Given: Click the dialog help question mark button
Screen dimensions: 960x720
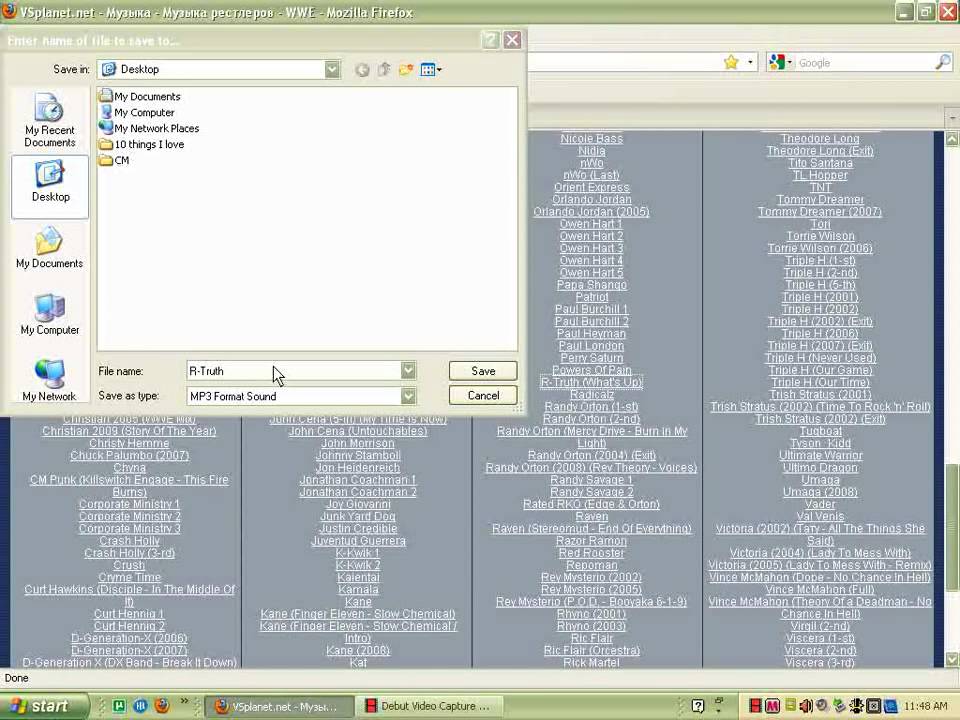Looking at the screenshot, I should (490, 40).
